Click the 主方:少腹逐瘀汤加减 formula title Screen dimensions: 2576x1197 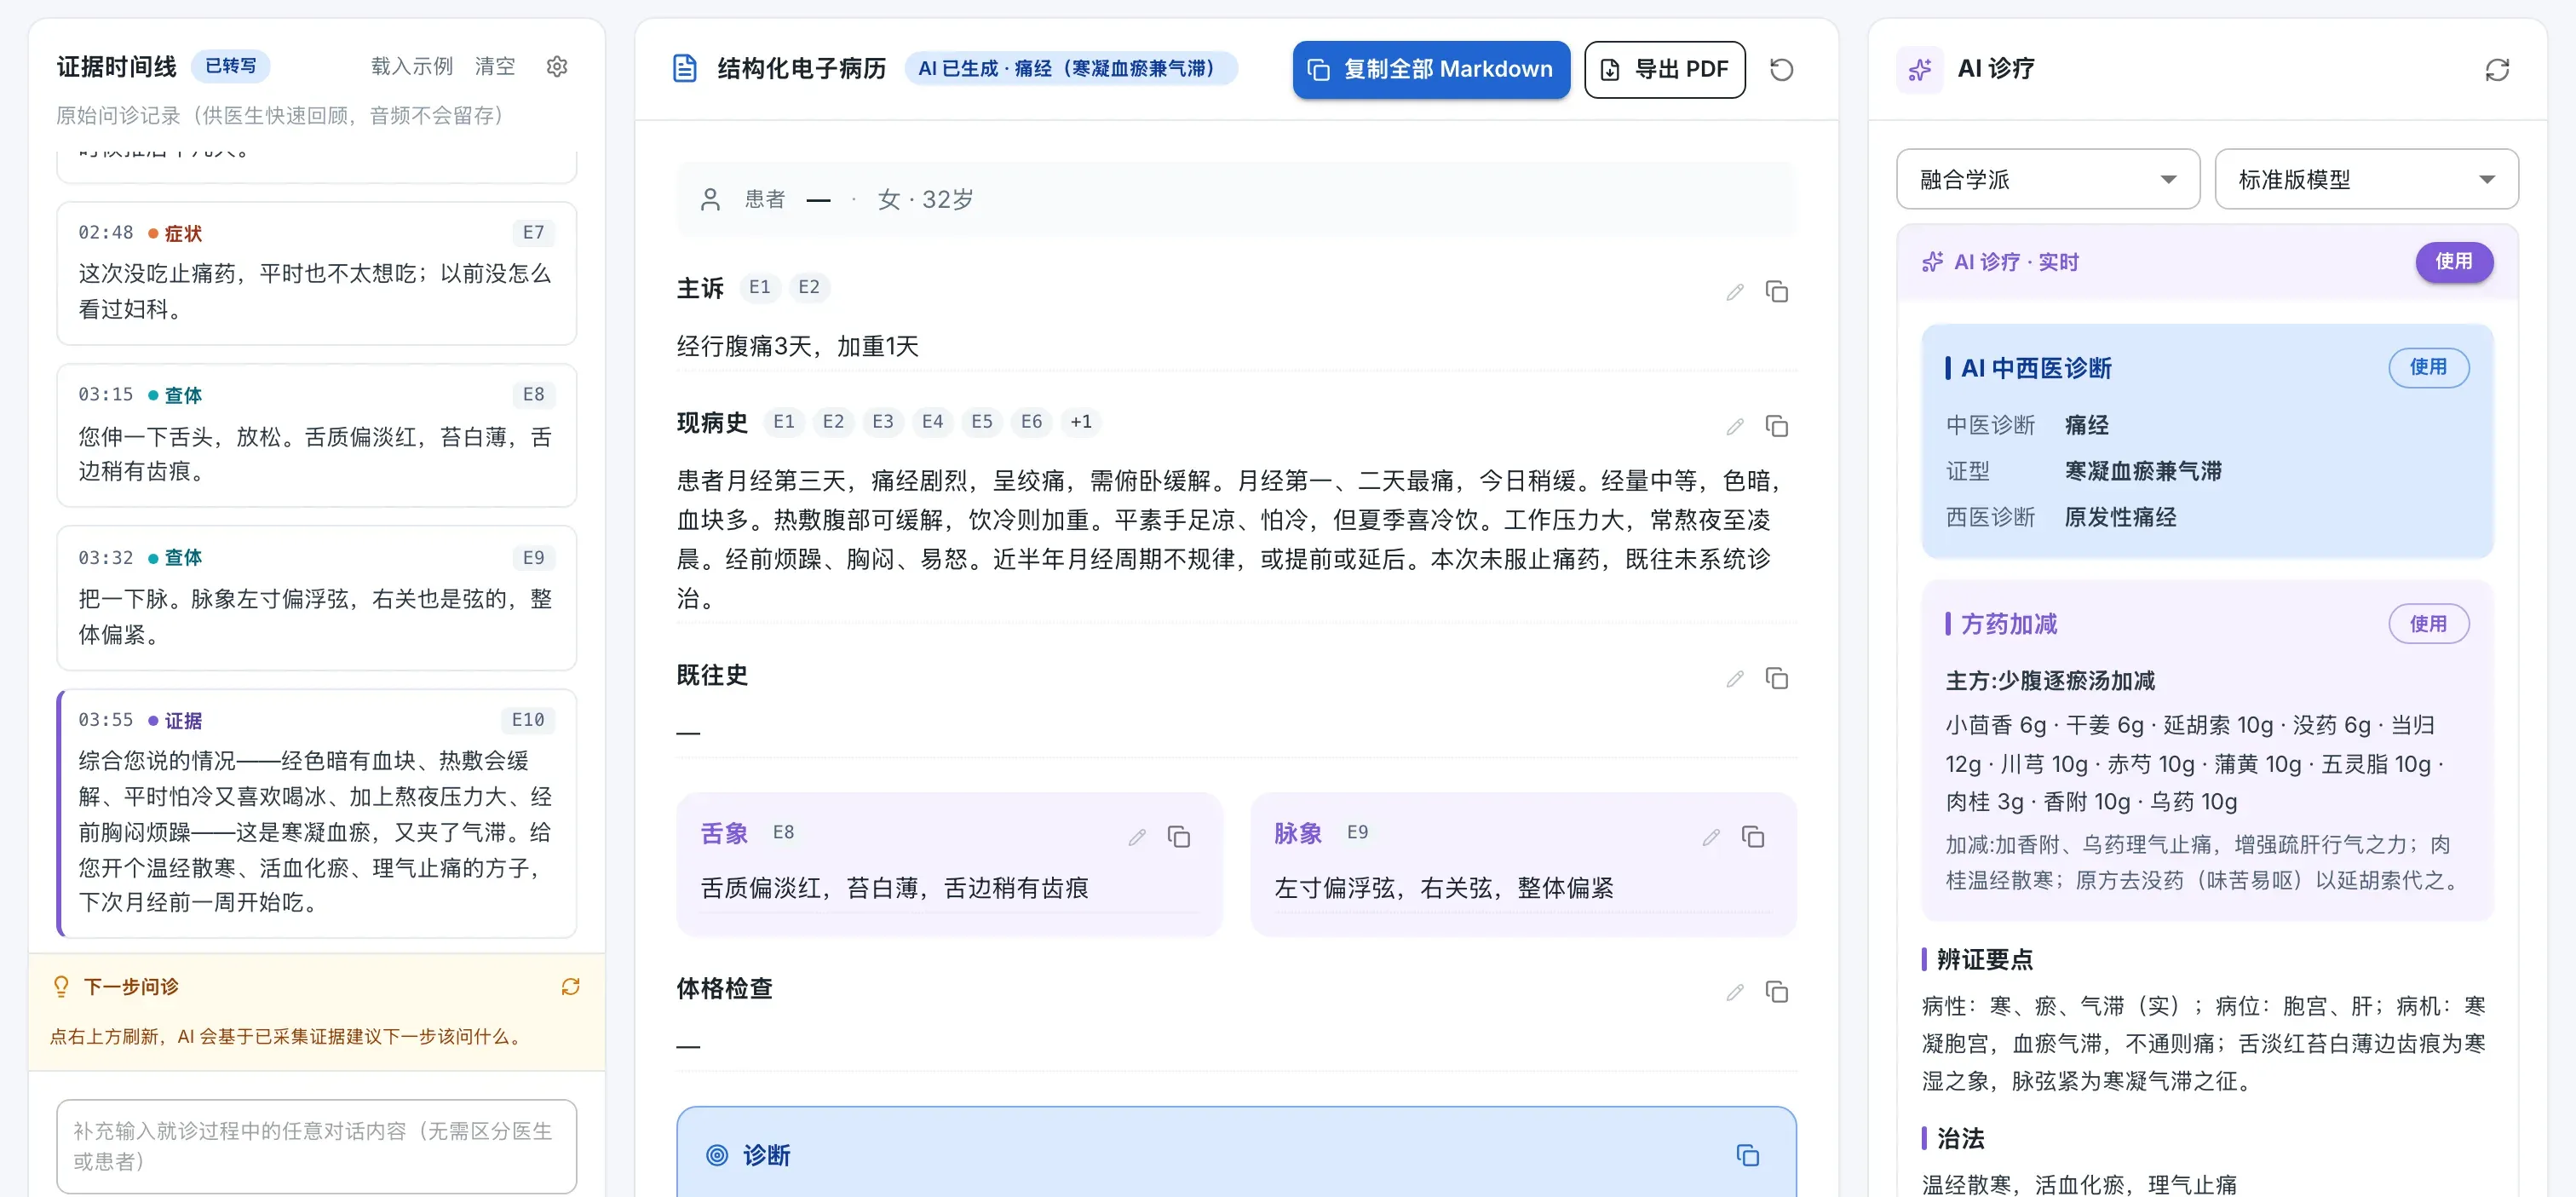(2050, 680)
